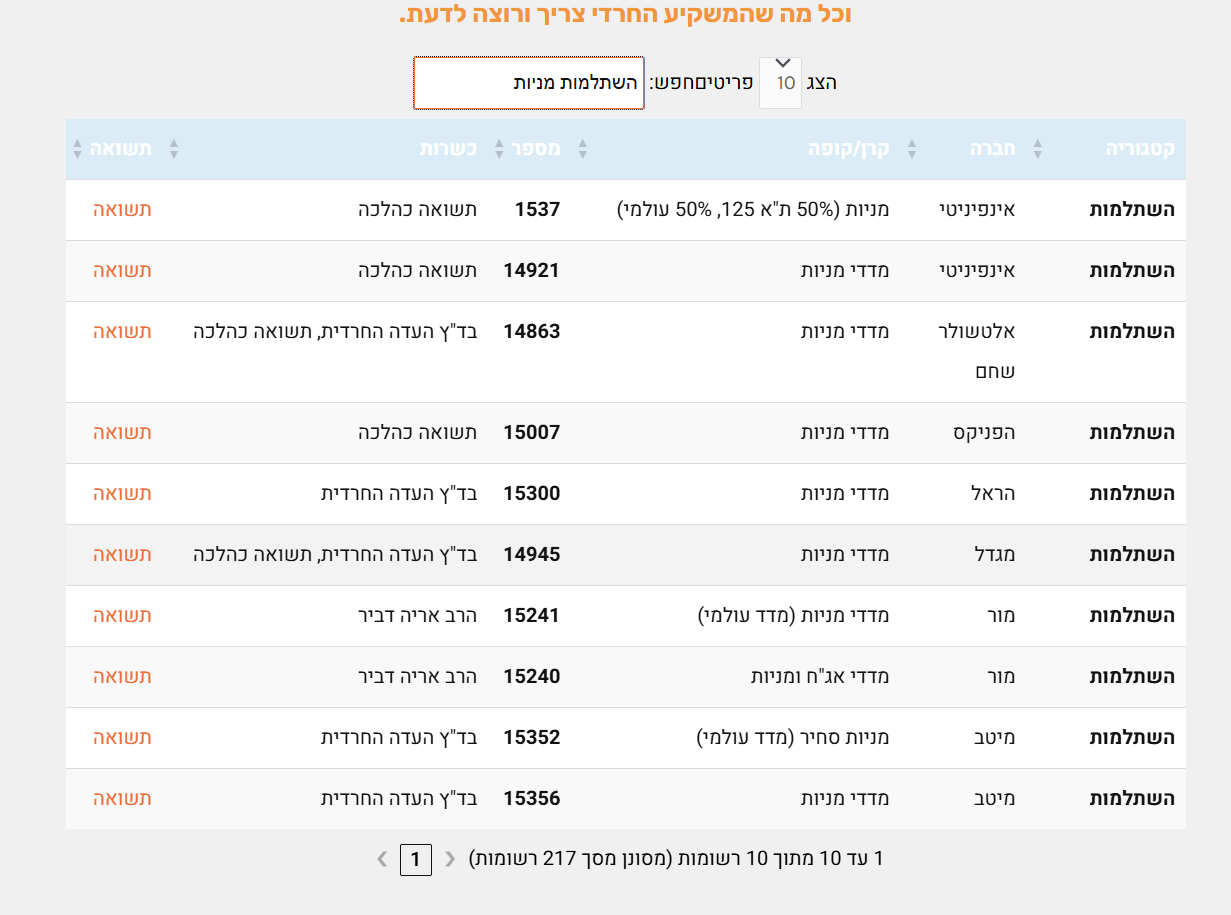This screenshot has width=1231, height=915.
Task: Open תשואה for מיטב fund 15352
Action: click(121, 738)
